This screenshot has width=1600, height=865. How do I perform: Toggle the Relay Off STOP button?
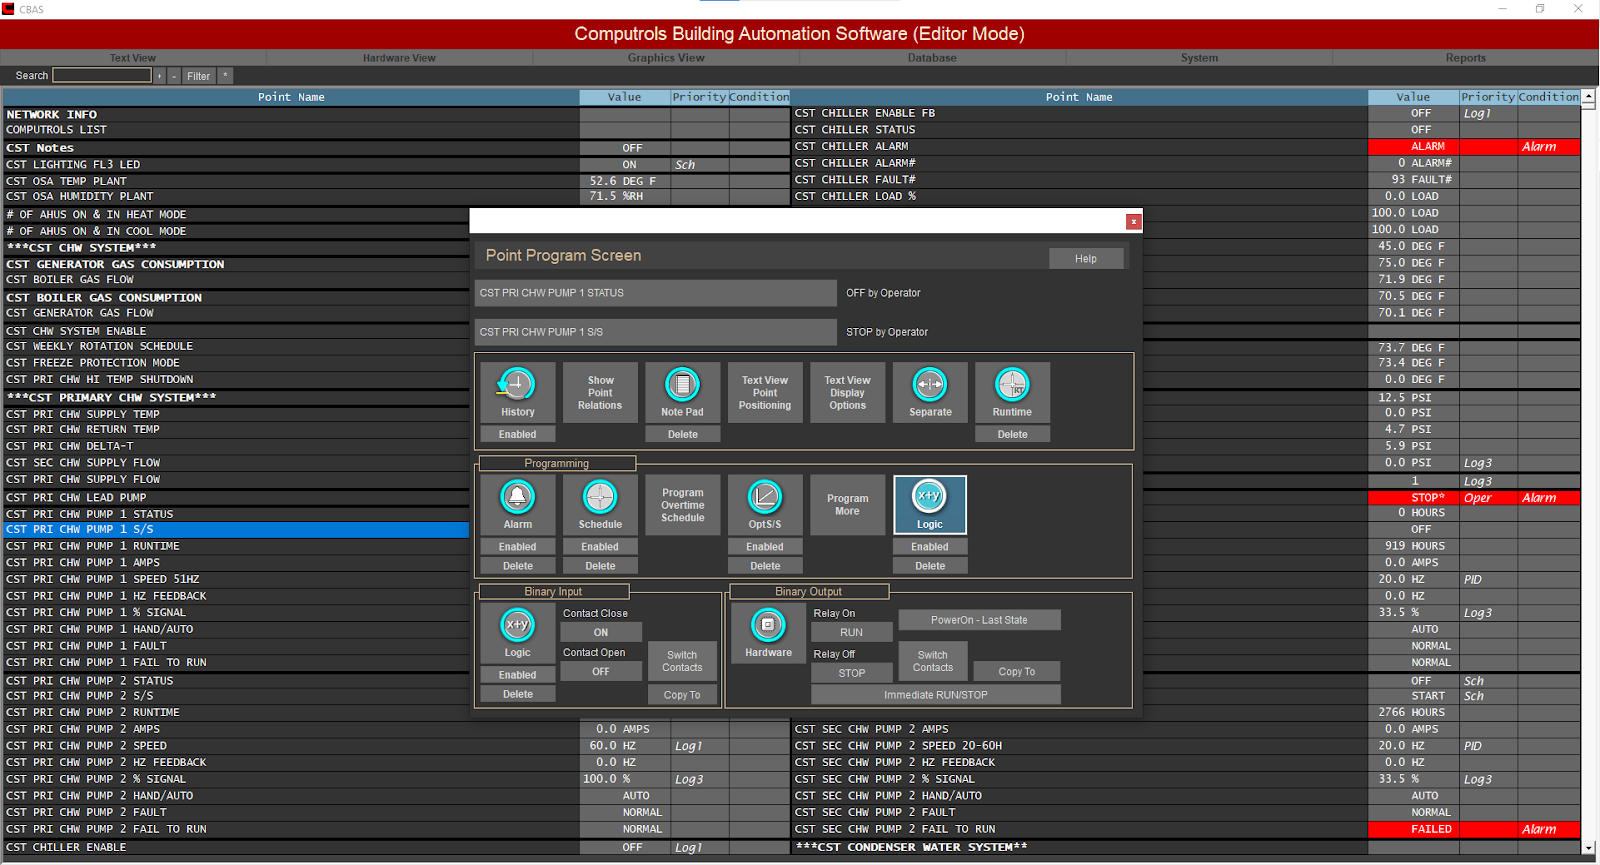(x=851, y=673)
